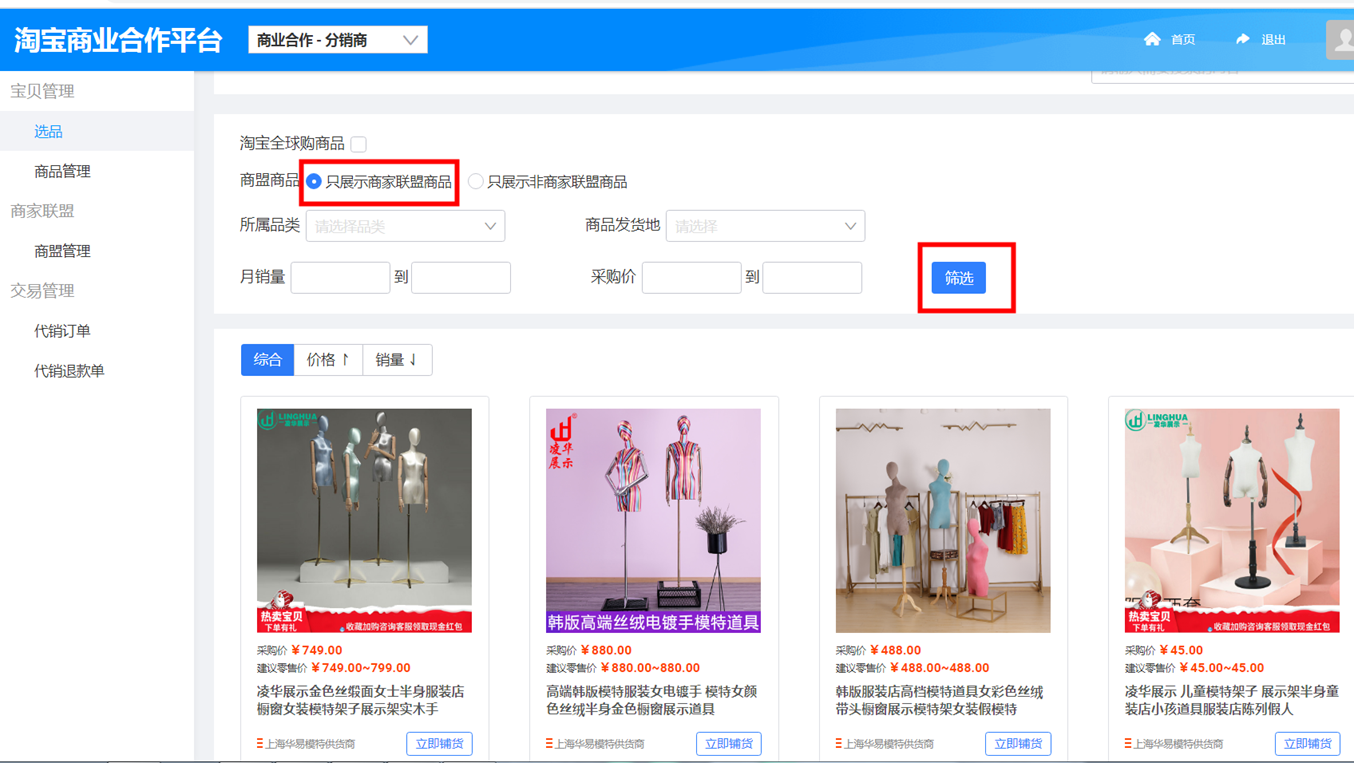1354x763 pixels.
Task: Click the exit arrow icon beside 退出
Action: coord(1243,39)
